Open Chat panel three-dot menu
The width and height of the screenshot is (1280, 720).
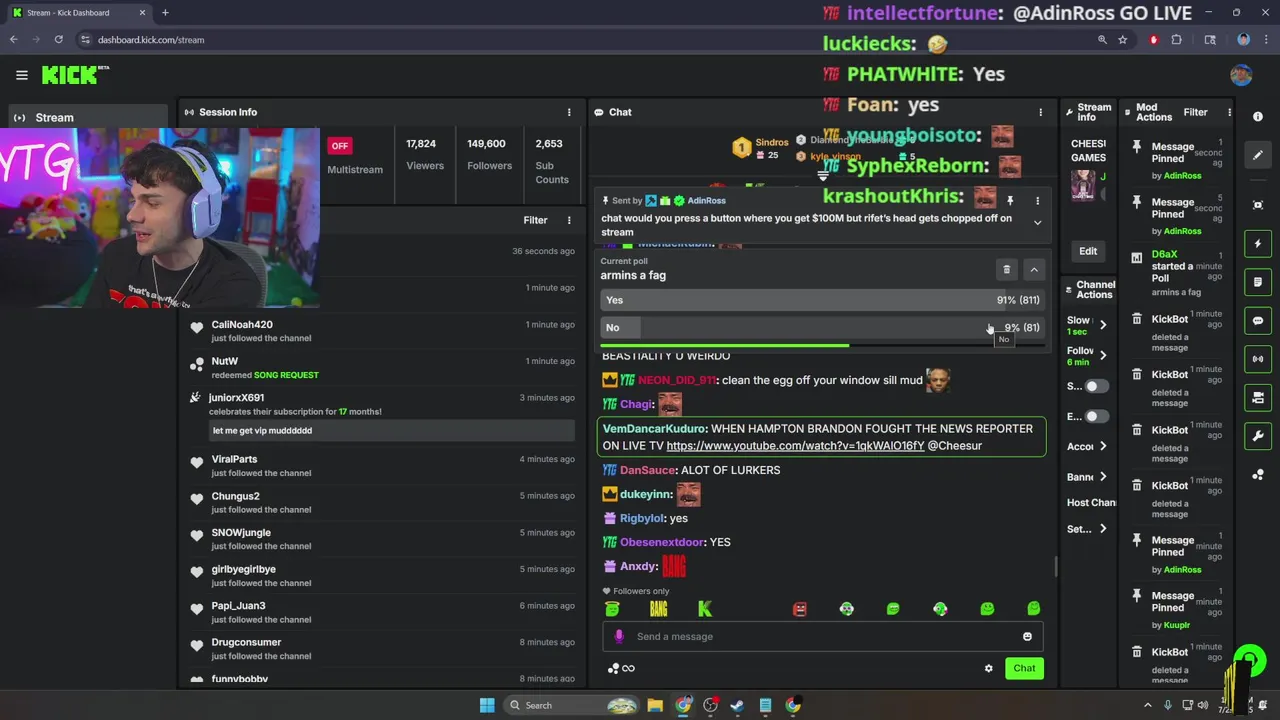[1040, 112]
